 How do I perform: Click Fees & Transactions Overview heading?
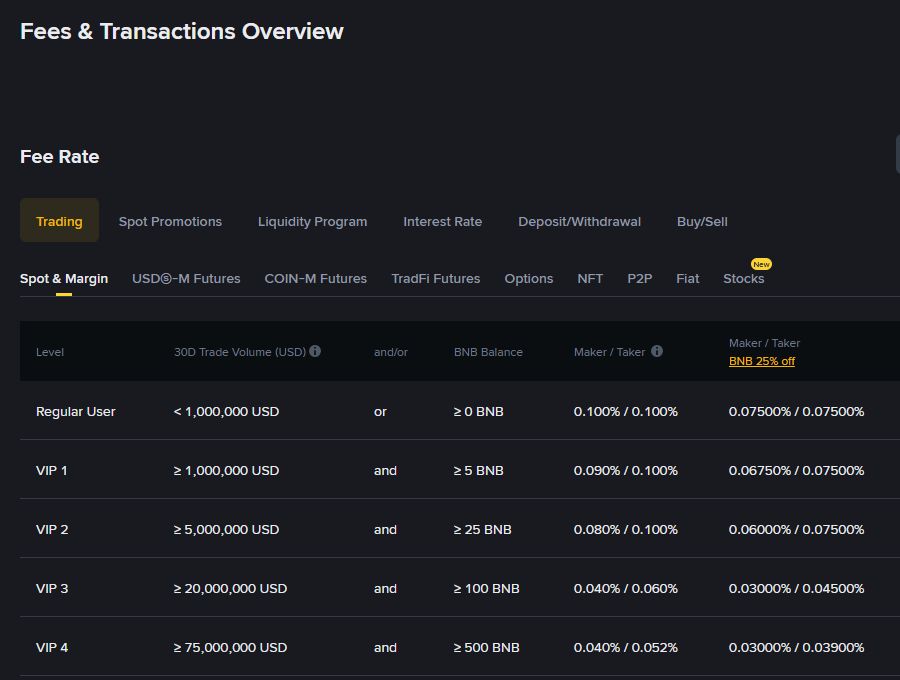pos(181,32)
